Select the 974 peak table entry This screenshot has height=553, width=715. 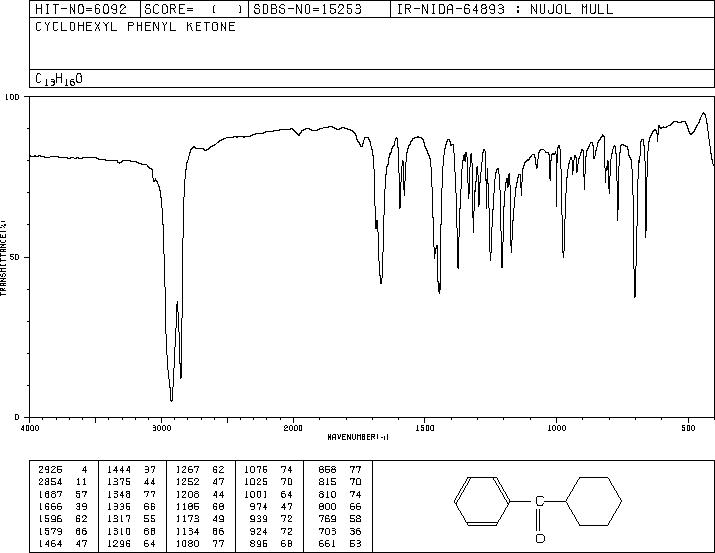259,506
